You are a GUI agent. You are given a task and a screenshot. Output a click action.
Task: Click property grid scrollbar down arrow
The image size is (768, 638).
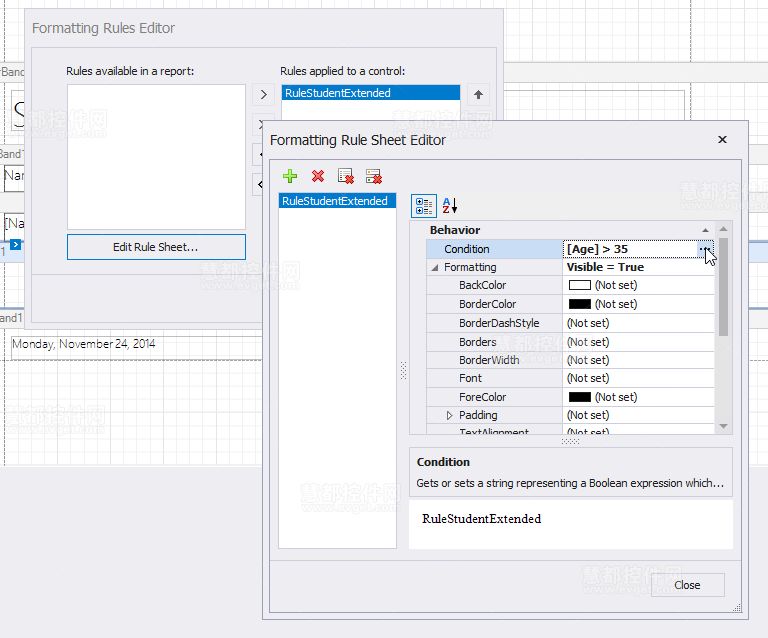point(723,426)
